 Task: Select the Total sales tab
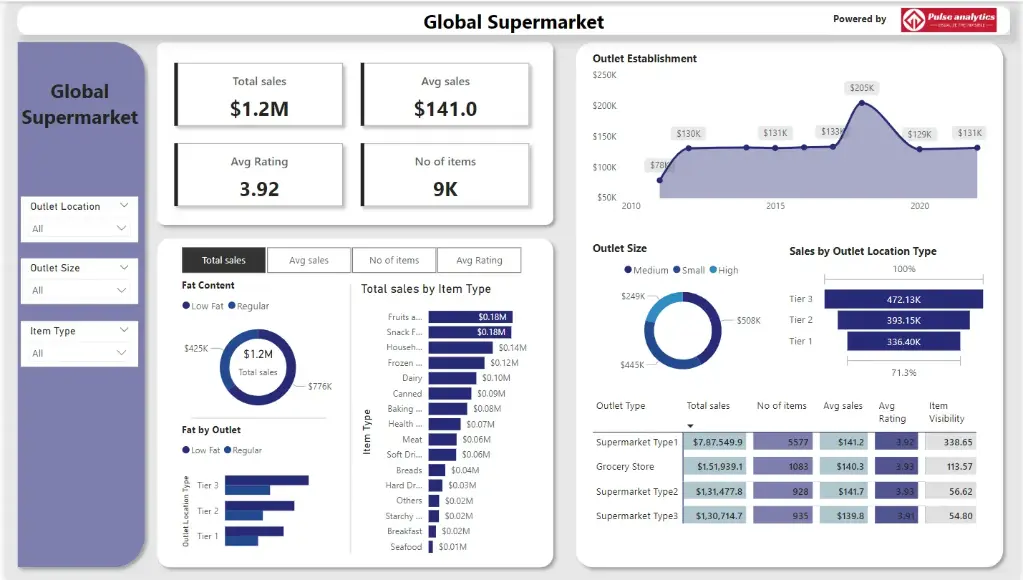pos(224,260)
